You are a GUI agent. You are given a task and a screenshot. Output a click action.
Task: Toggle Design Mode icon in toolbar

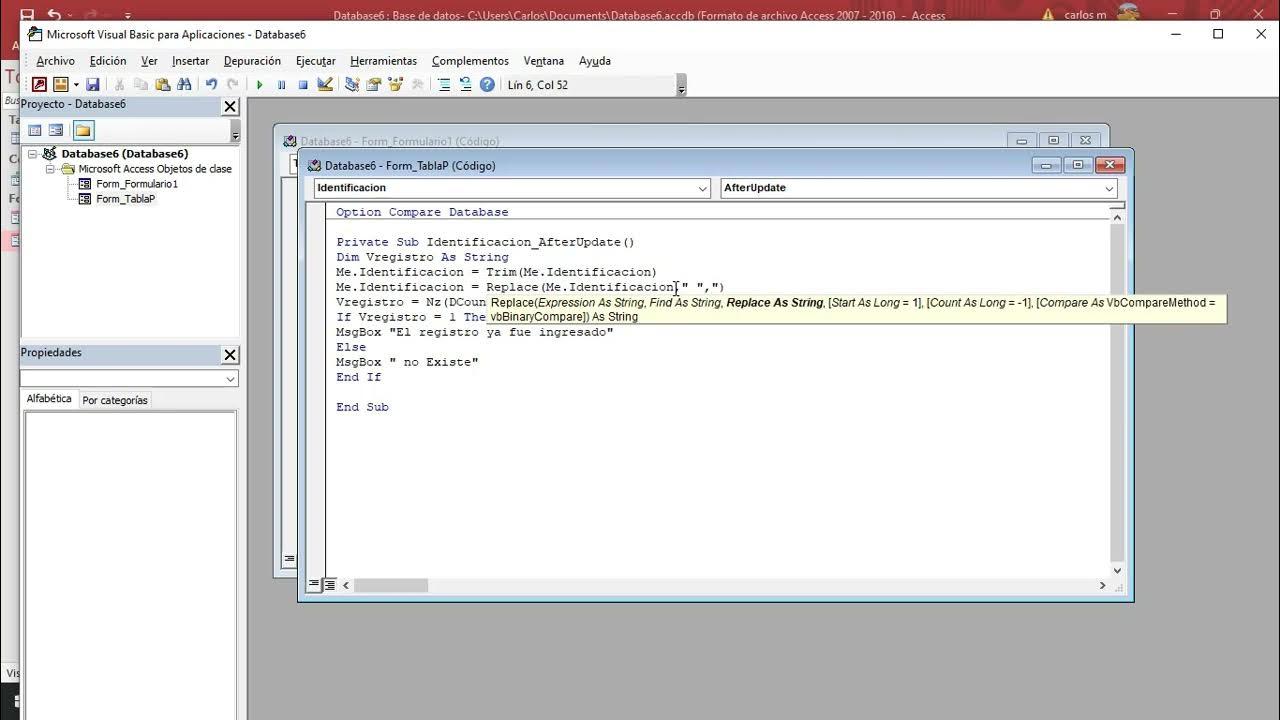click(x=325, y=85)
